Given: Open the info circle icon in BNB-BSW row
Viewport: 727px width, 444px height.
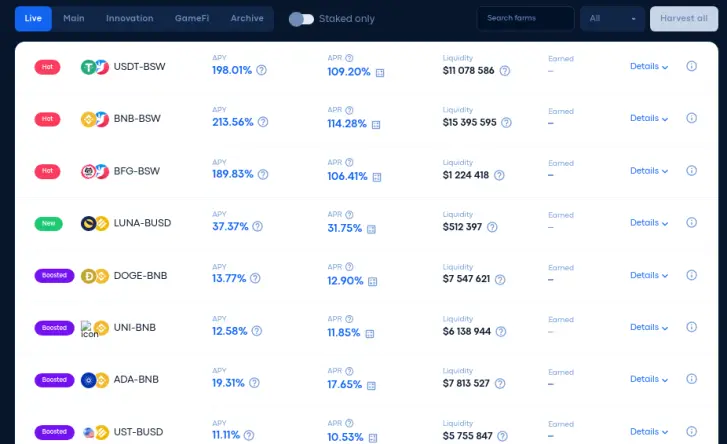Looking at the screenshot, I should (691, 118).
